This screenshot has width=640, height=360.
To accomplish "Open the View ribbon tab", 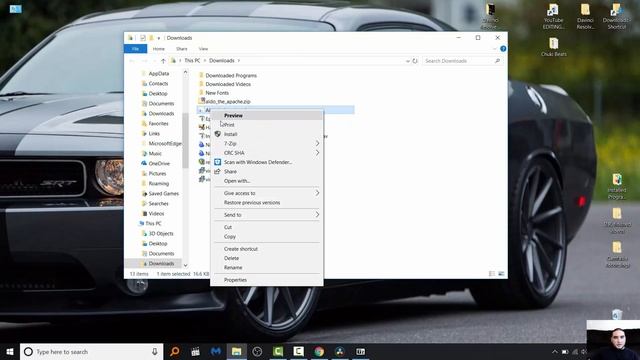I will coord(203,49).
